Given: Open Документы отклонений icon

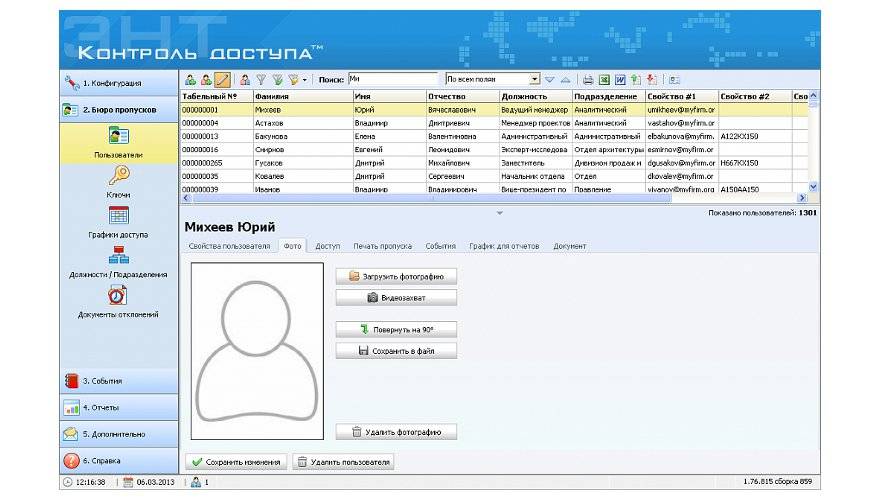Looking at the screenshot, I should pyautogui.click(x=118, y=296).
